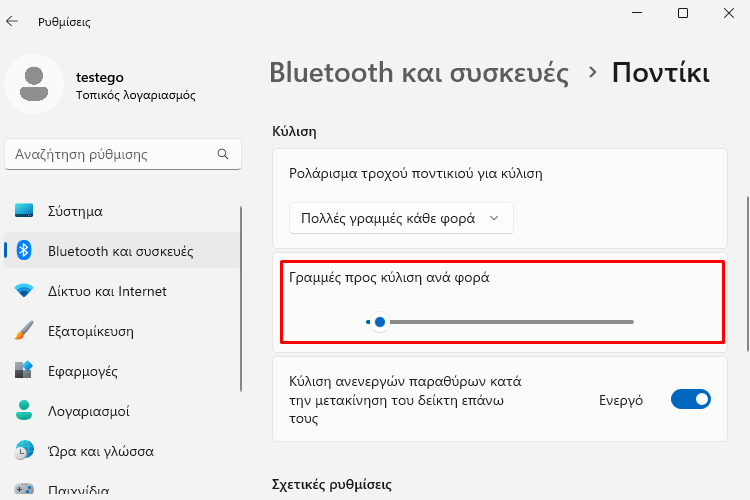Click the lines-to-scroll slider track
Screen dimensions: 750x500
tap(499, 322)
